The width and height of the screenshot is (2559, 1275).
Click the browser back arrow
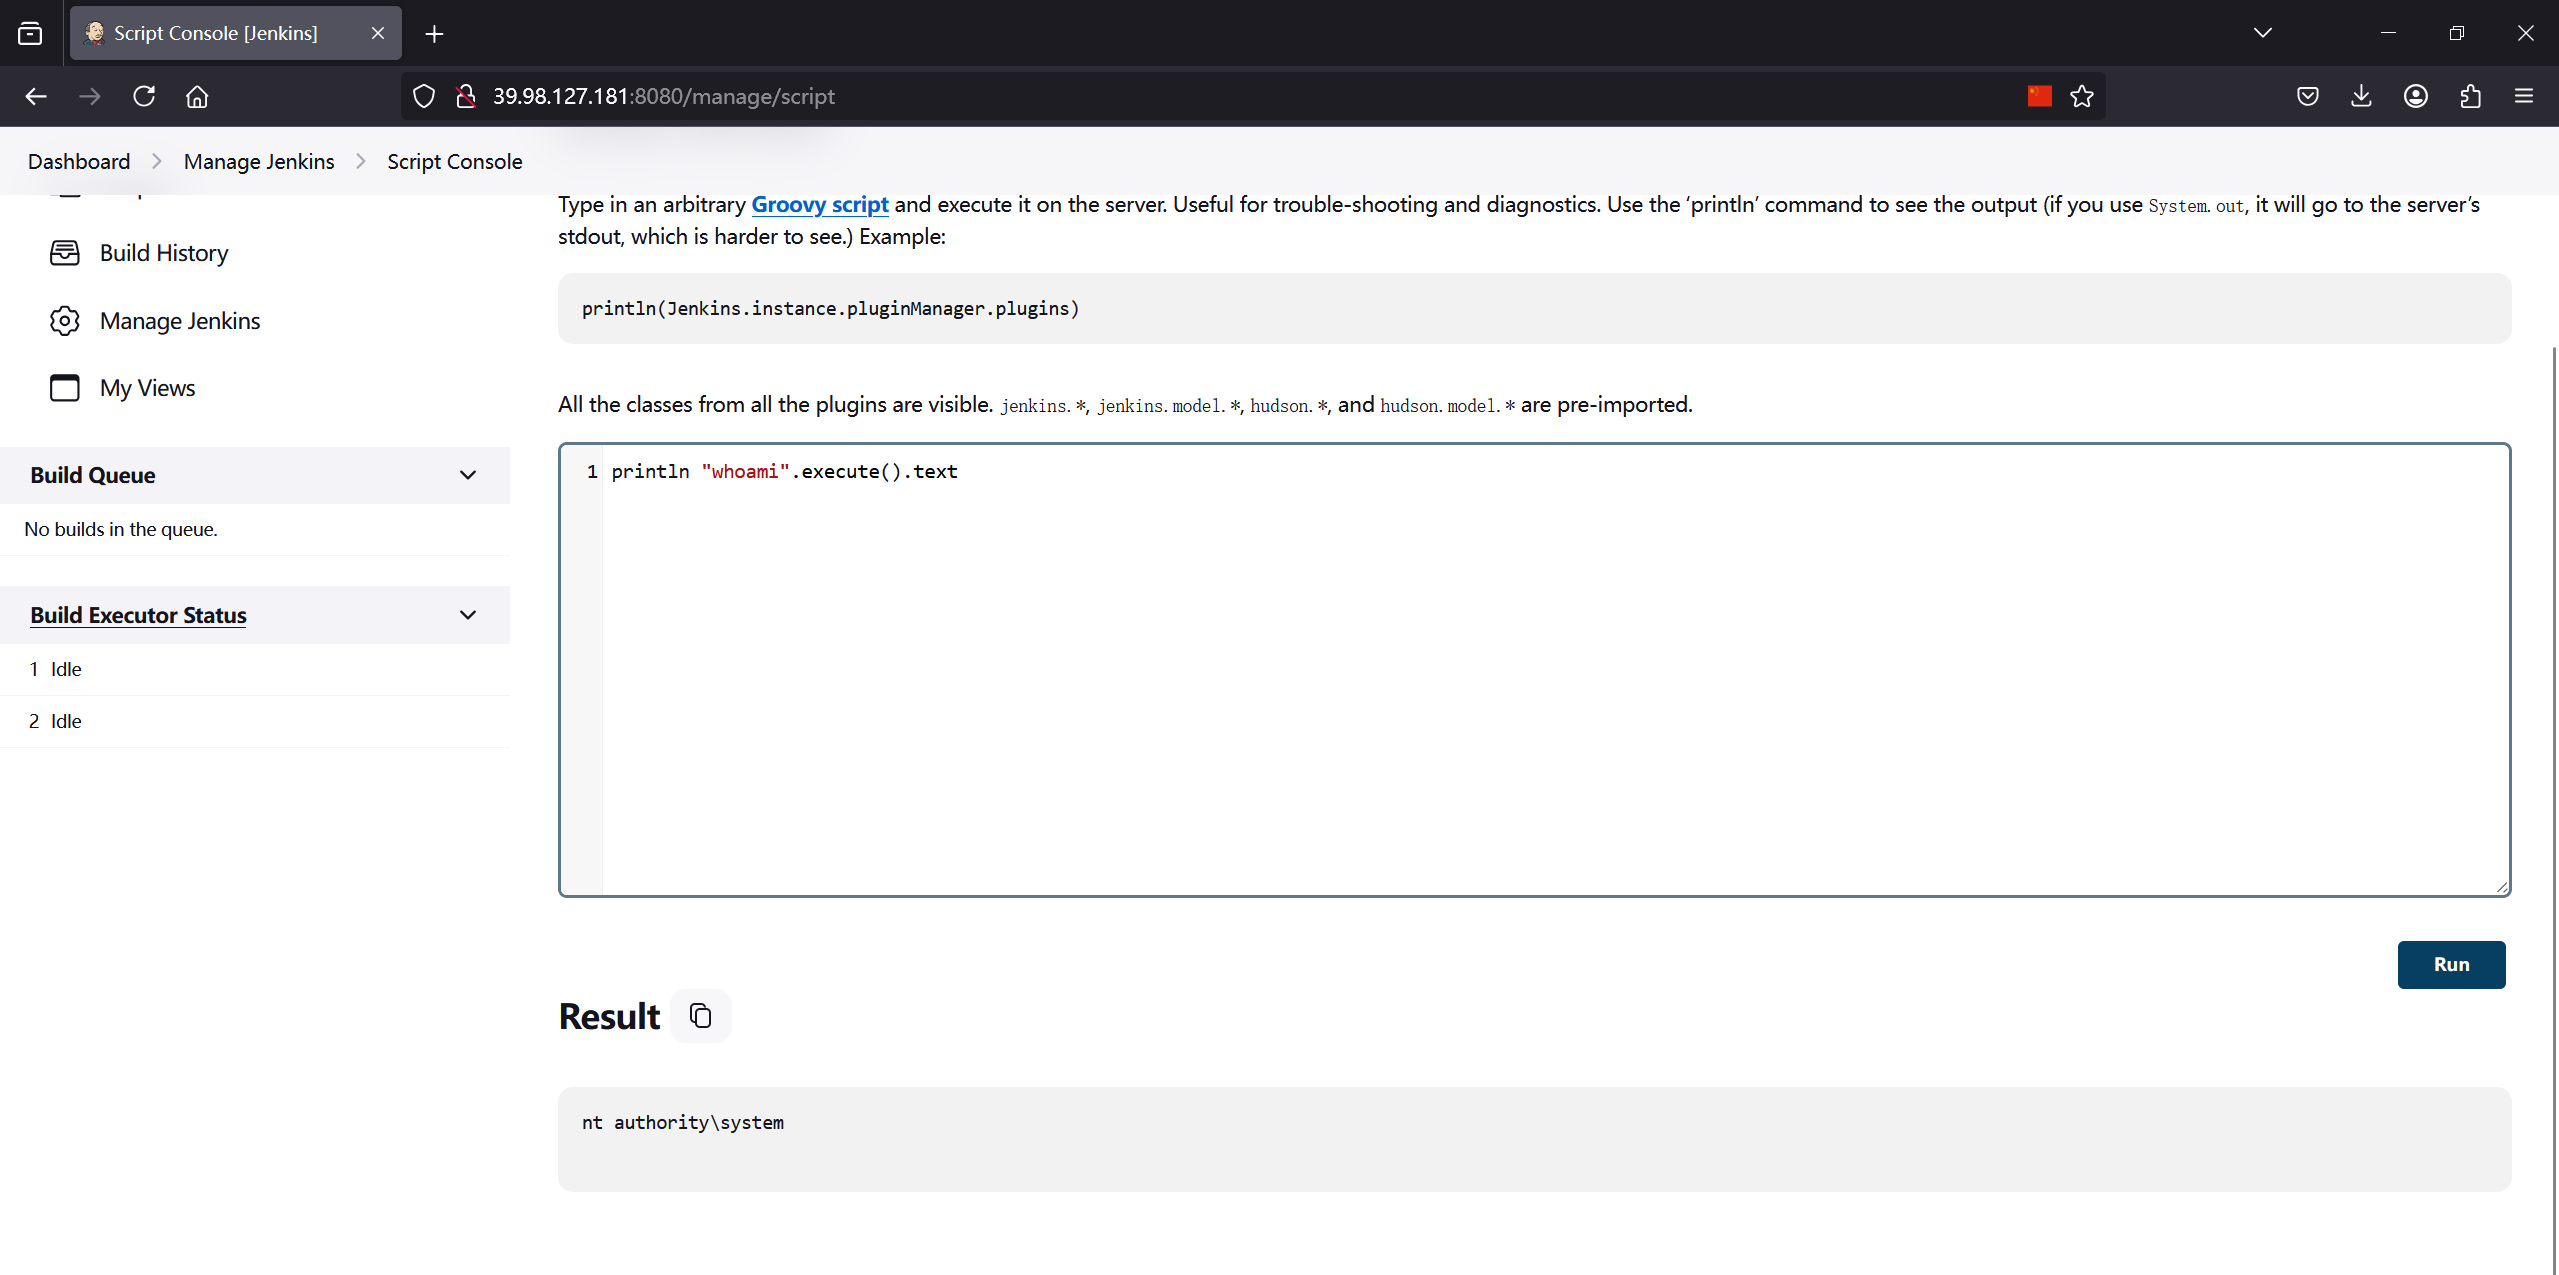pos(36,96)
